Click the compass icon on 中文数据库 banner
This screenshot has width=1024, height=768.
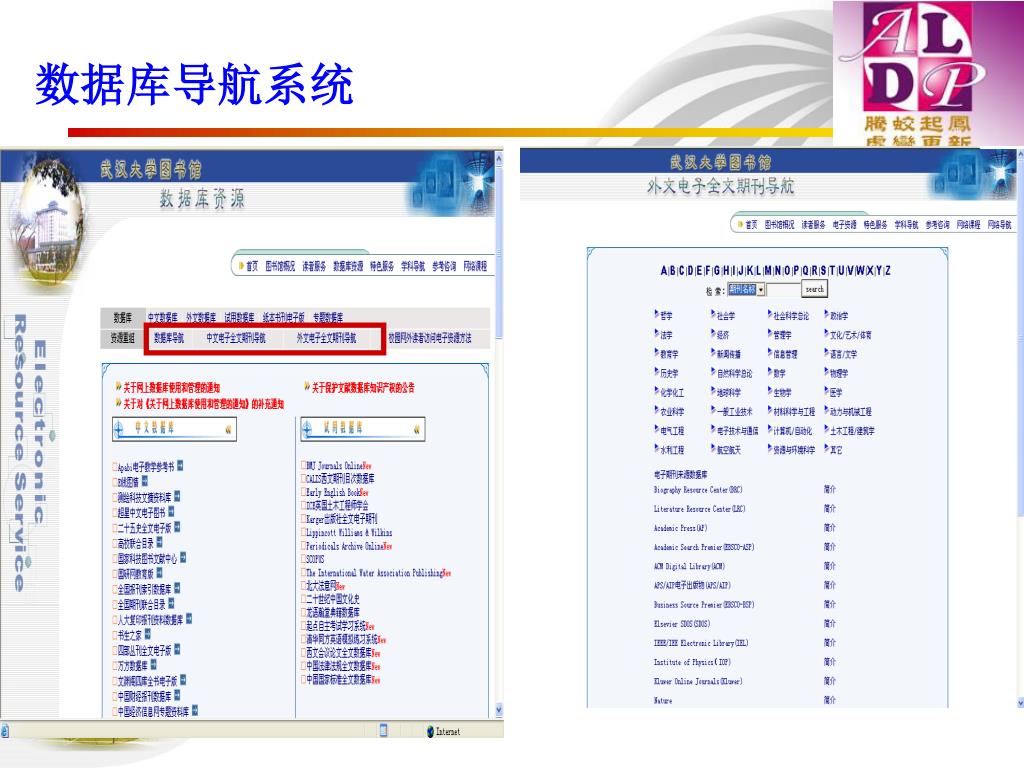119,429
